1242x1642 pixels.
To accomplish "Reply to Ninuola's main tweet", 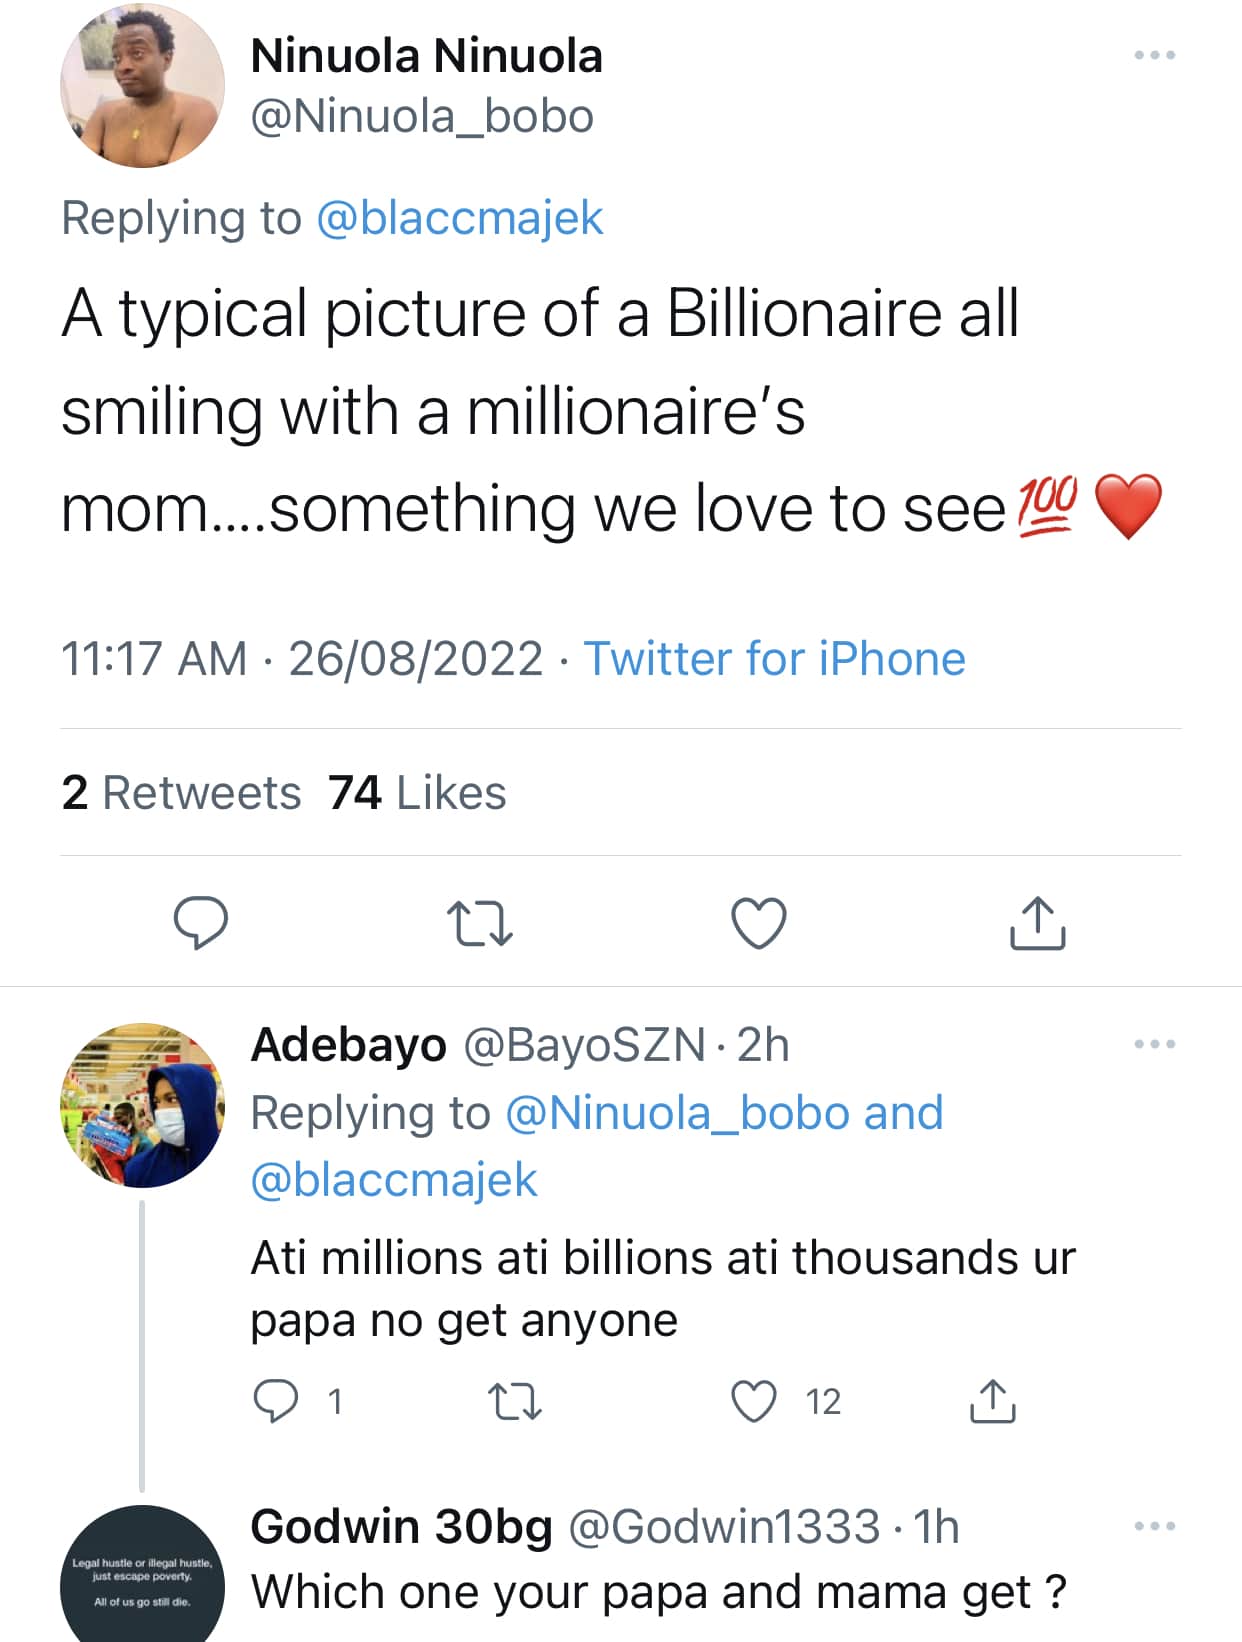I will click(x=201, y=922).
